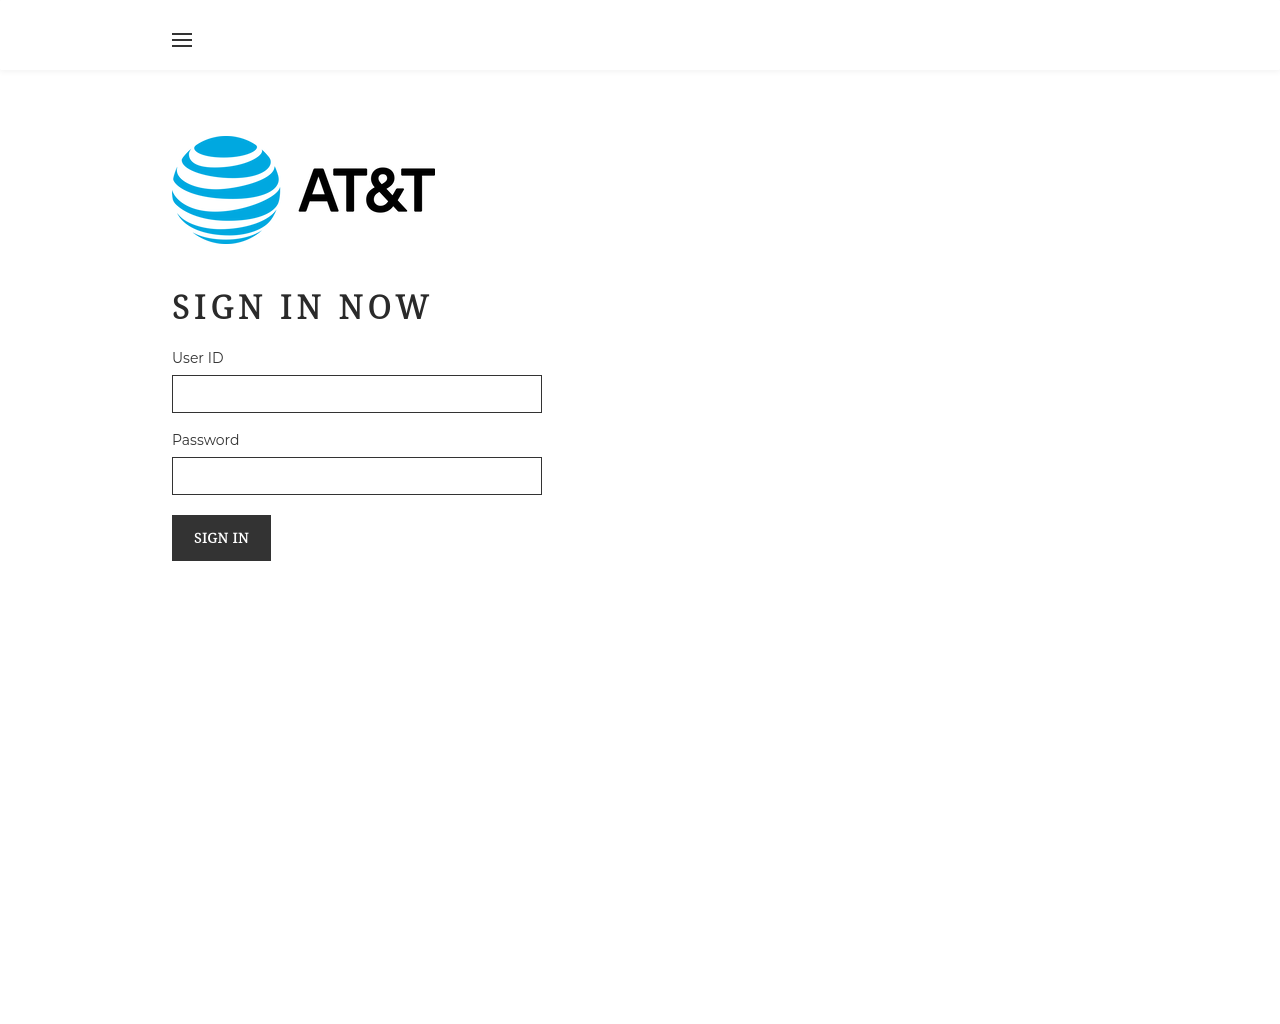Select the striped globe emblem
The width and height of the screenshot is (1280, 1024).
[226, 190]
